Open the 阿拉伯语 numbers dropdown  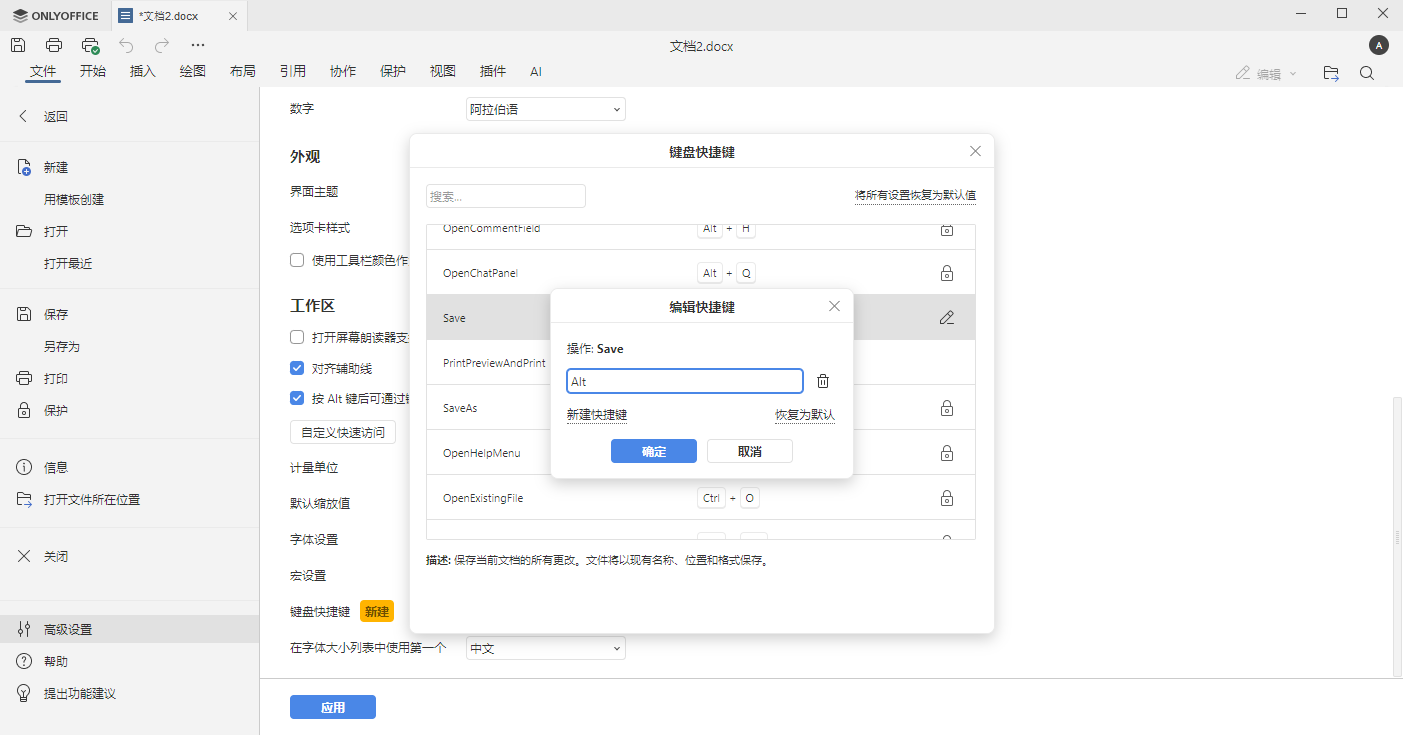pos(544,108)
